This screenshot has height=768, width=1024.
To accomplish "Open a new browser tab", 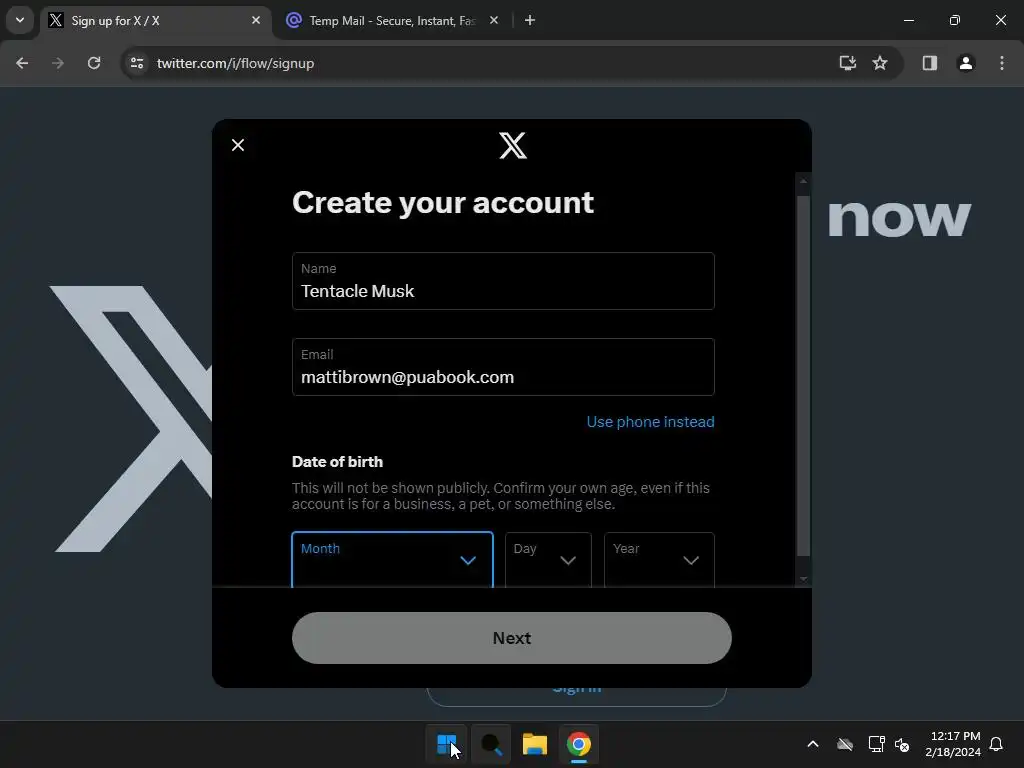I will (x=530, y=20).
